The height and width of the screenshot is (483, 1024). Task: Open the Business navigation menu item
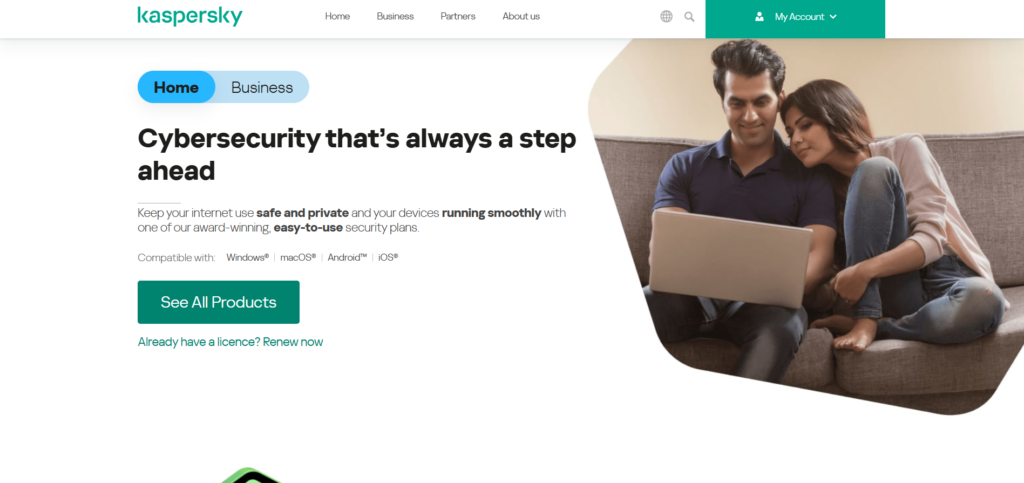(x=395, y=16)
